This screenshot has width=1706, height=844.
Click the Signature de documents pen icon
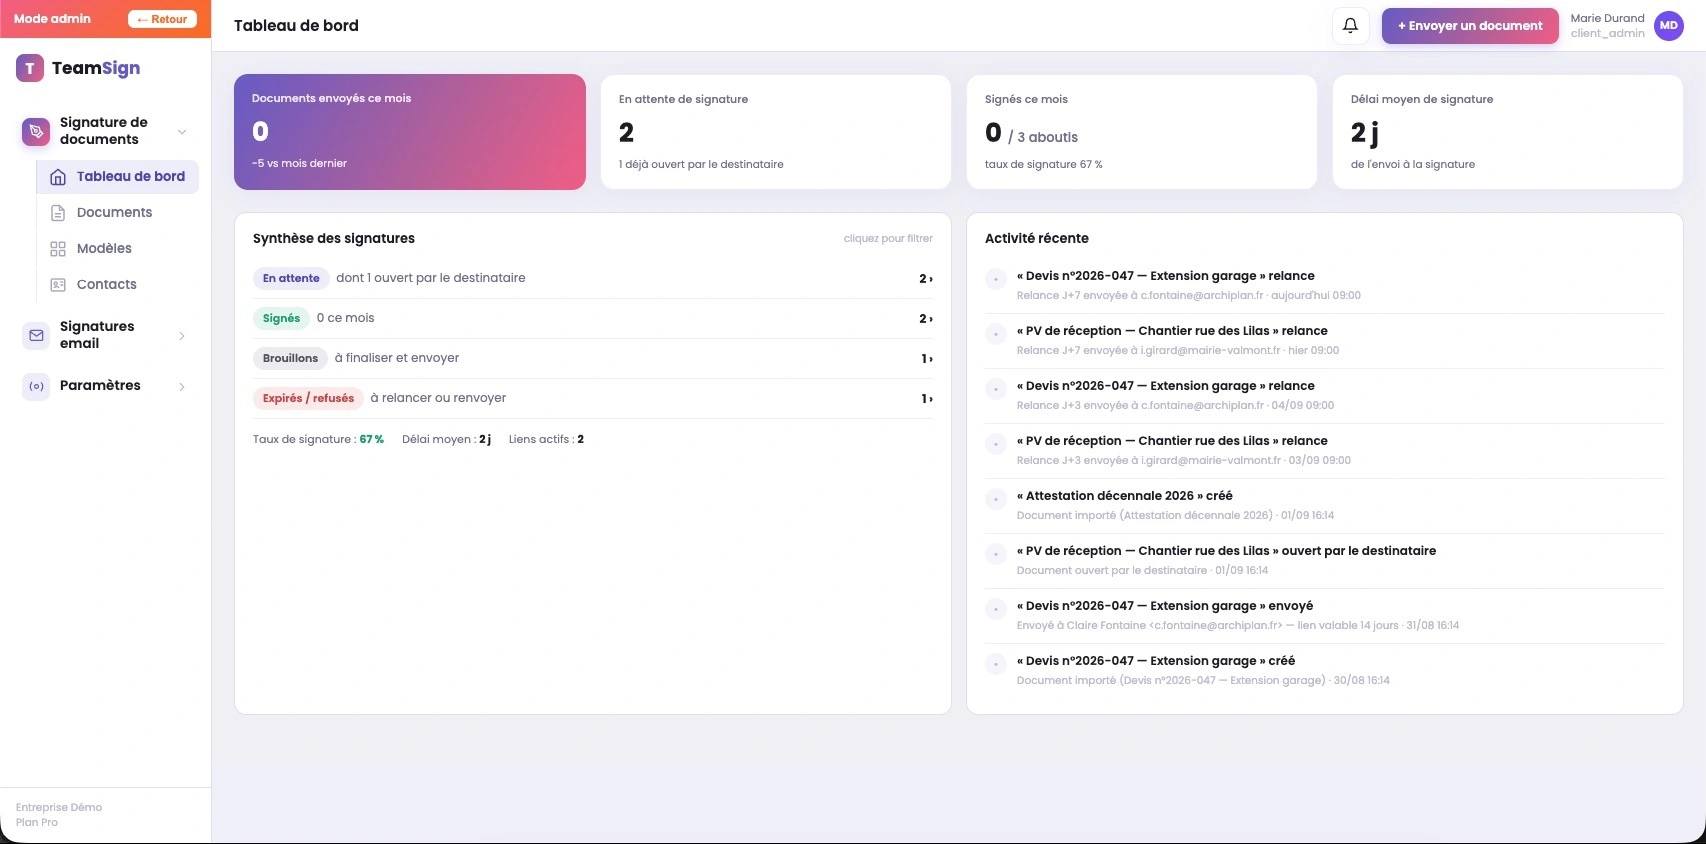36,131
